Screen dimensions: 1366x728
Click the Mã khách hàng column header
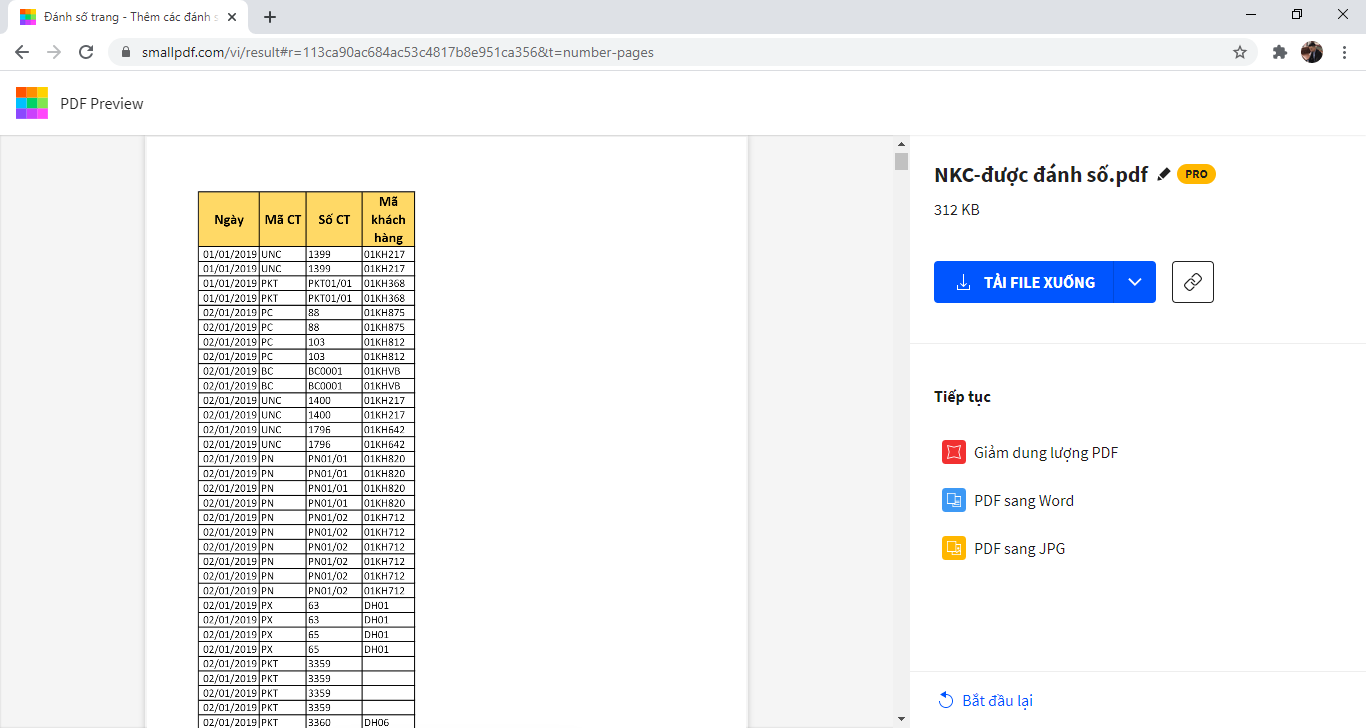tap(388, 219)
